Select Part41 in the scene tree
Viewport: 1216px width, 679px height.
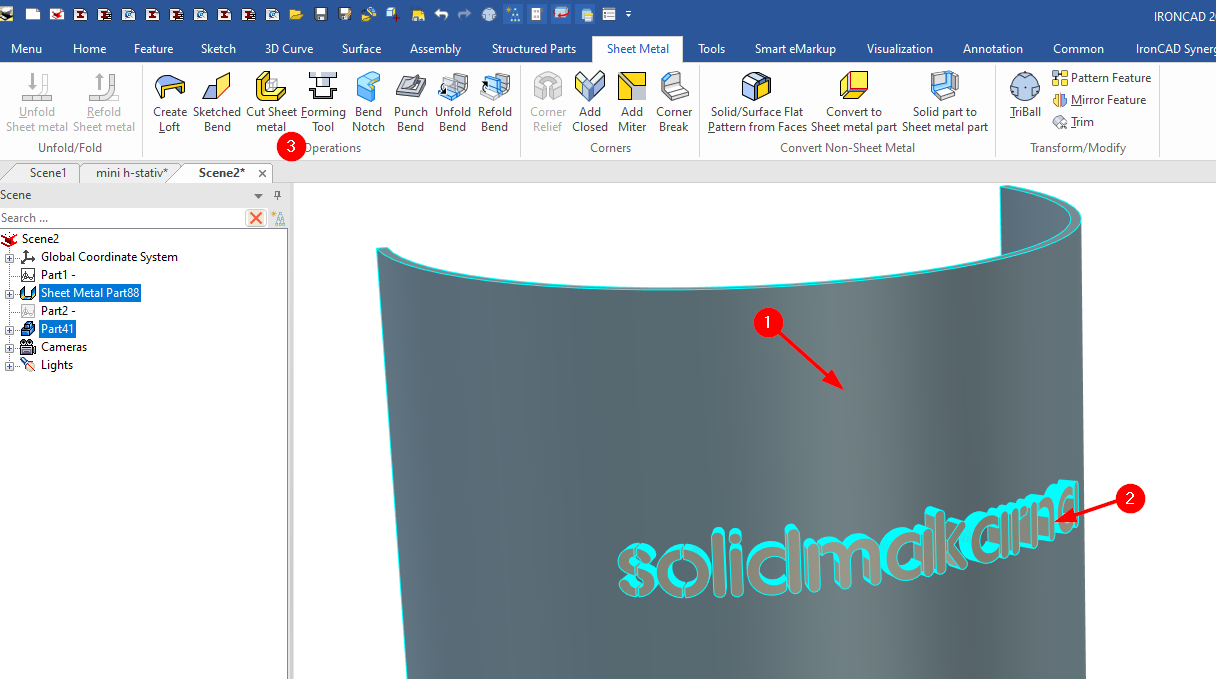coord(58,329)
